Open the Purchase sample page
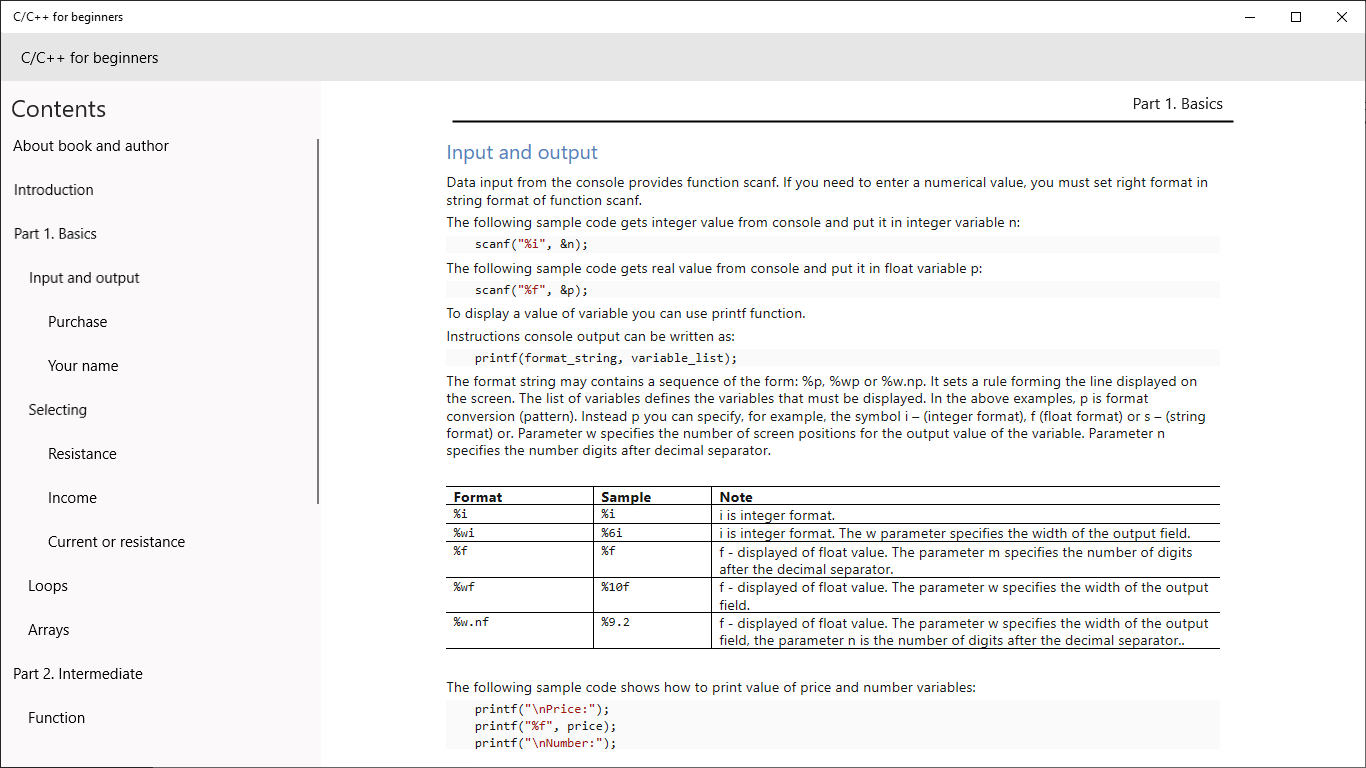Screen dimensions: 1366x768 click(x=77, y=321)
